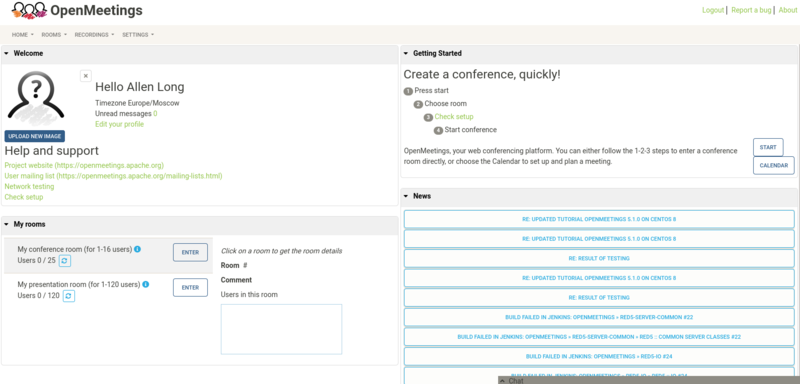The image size is (800, 384).
Task: Open the Rooms menu
Action: (x=54, y=35)
